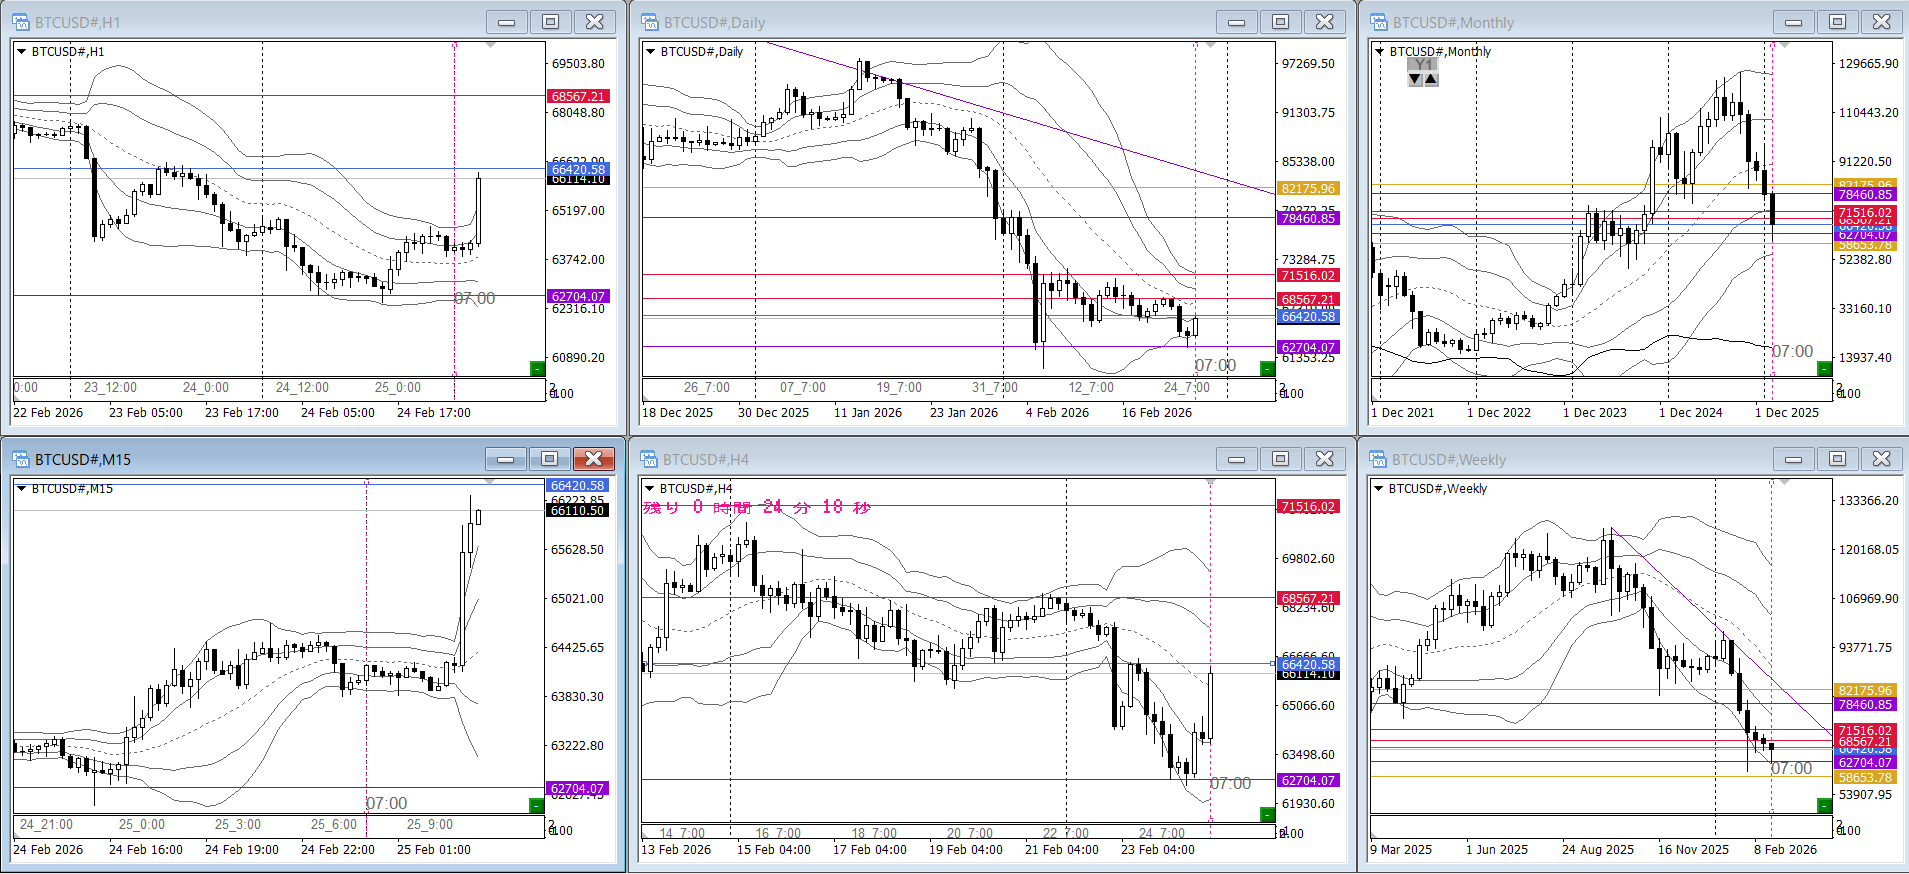This screenshot has height=874, width=1909.
Task: Click the Y1 button on the Monthly chart
Action: (x=1422, y=64)
